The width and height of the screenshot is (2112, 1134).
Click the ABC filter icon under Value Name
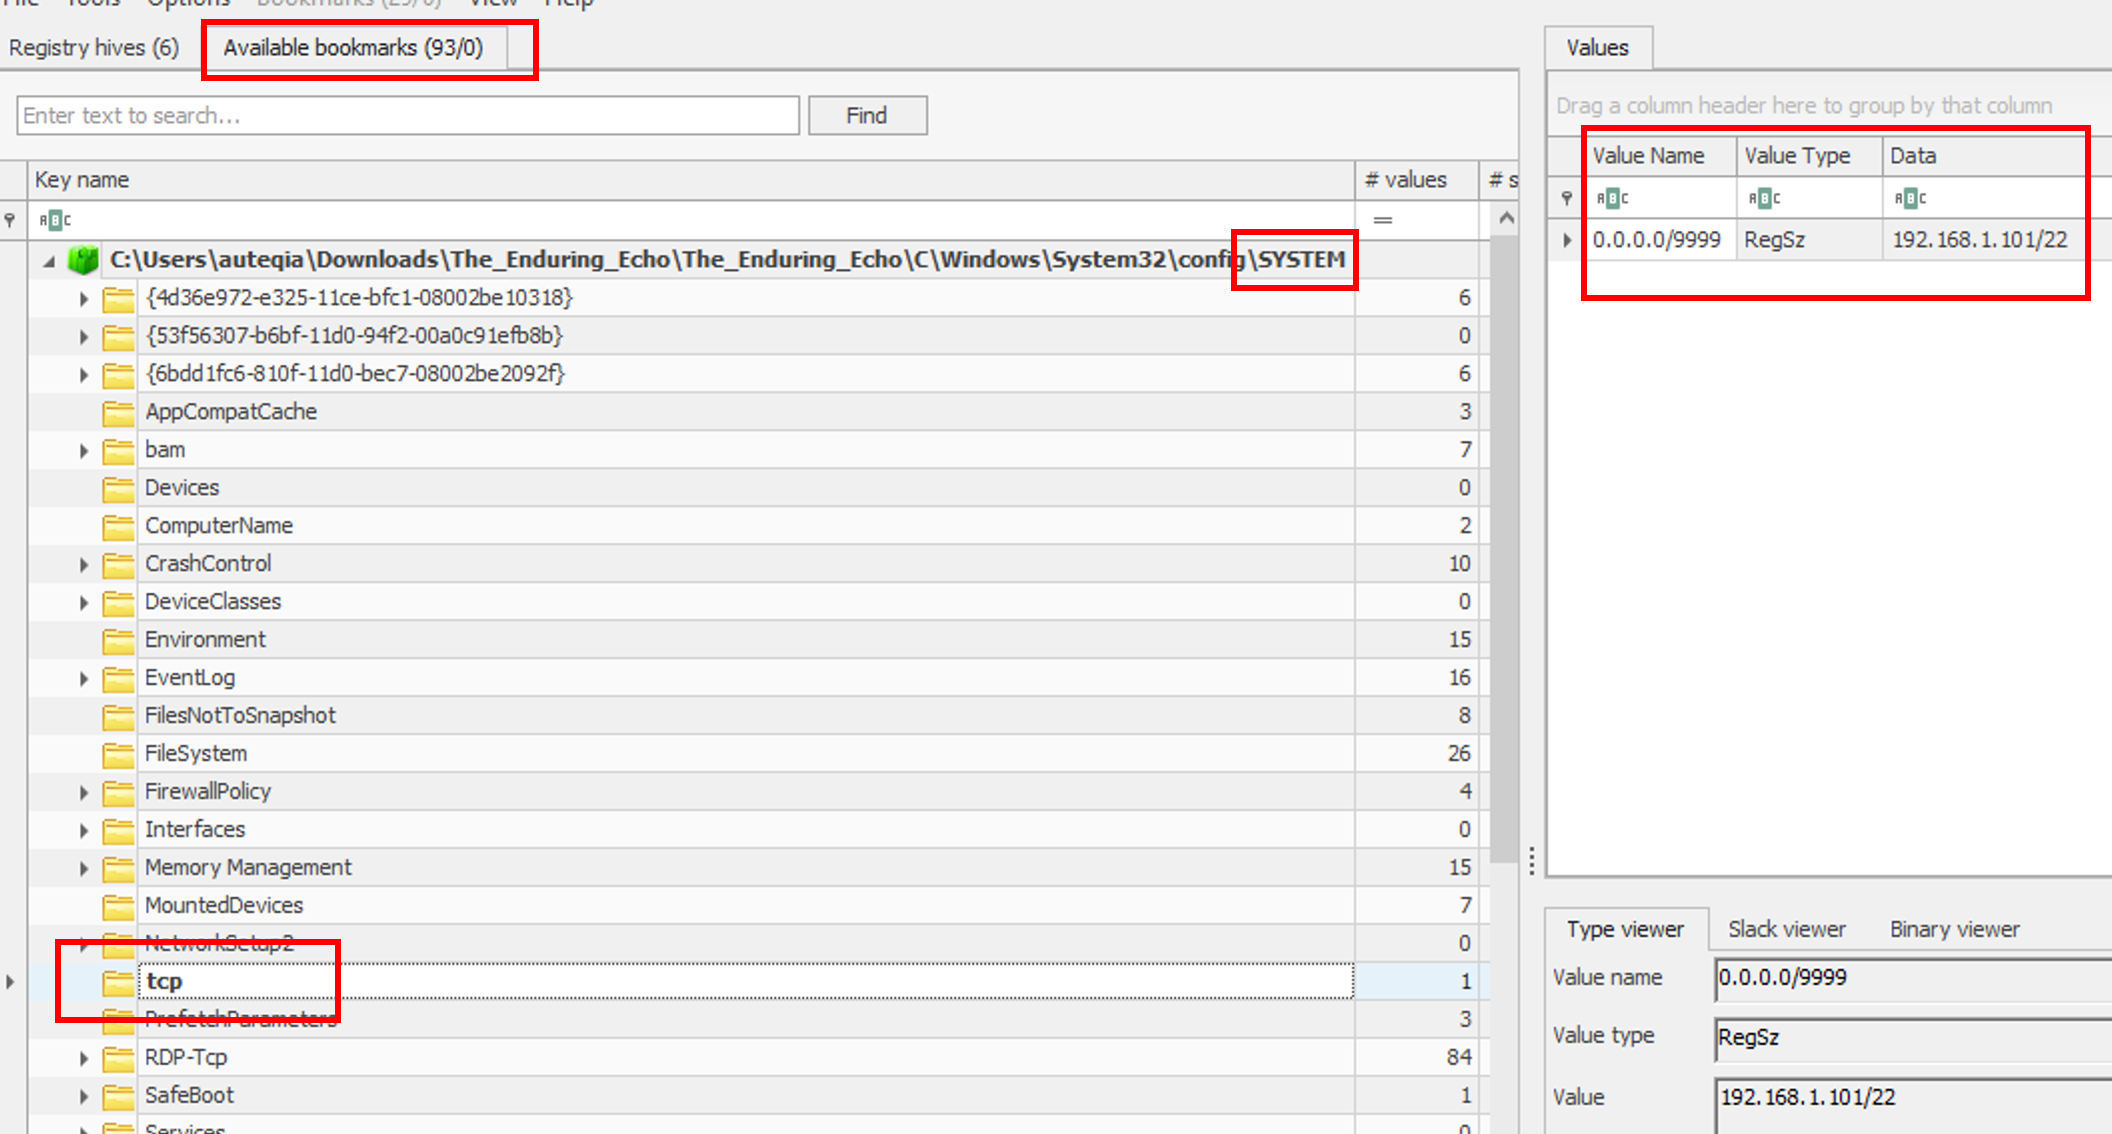tap(1612, 198)
